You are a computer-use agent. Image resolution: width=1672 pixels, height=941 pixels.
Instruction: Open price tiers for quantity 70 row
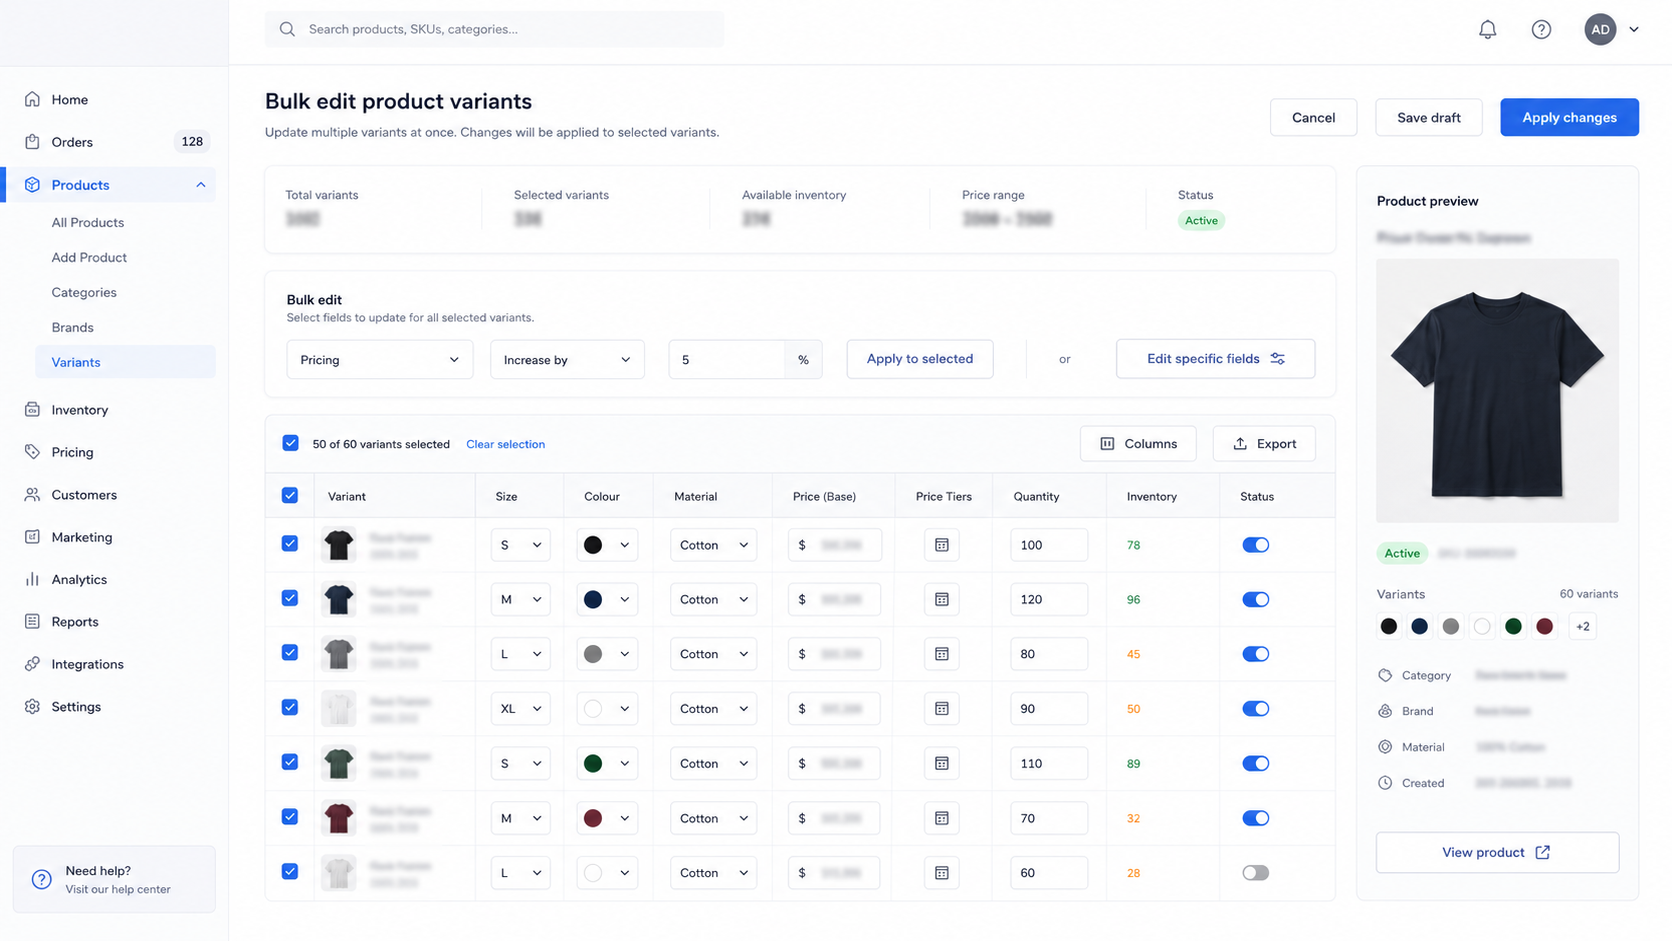941,818
